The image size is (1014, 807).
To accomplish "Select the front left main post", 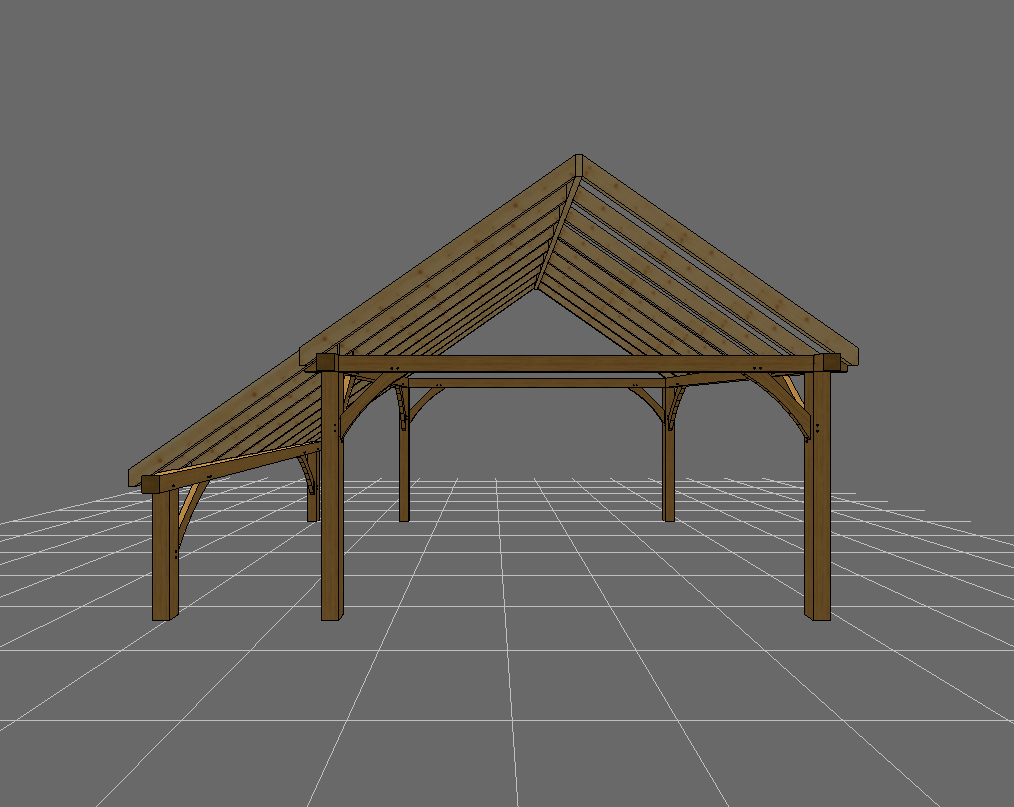I will point(331,520).
